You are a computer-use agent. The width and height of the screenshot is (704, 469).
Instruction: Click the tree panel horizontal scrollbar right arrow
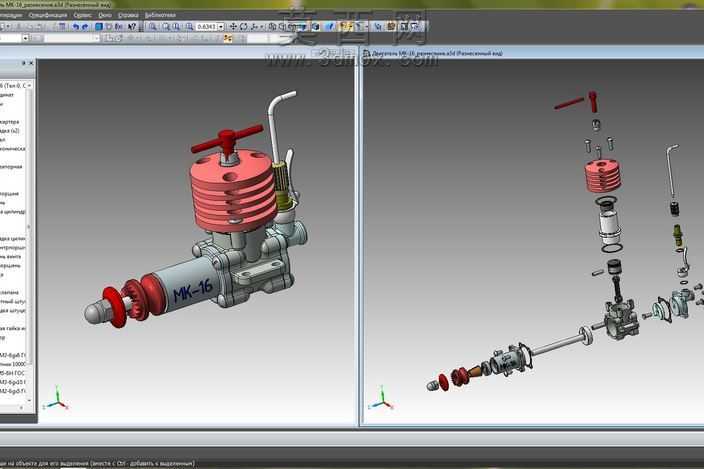pos(21,408)
